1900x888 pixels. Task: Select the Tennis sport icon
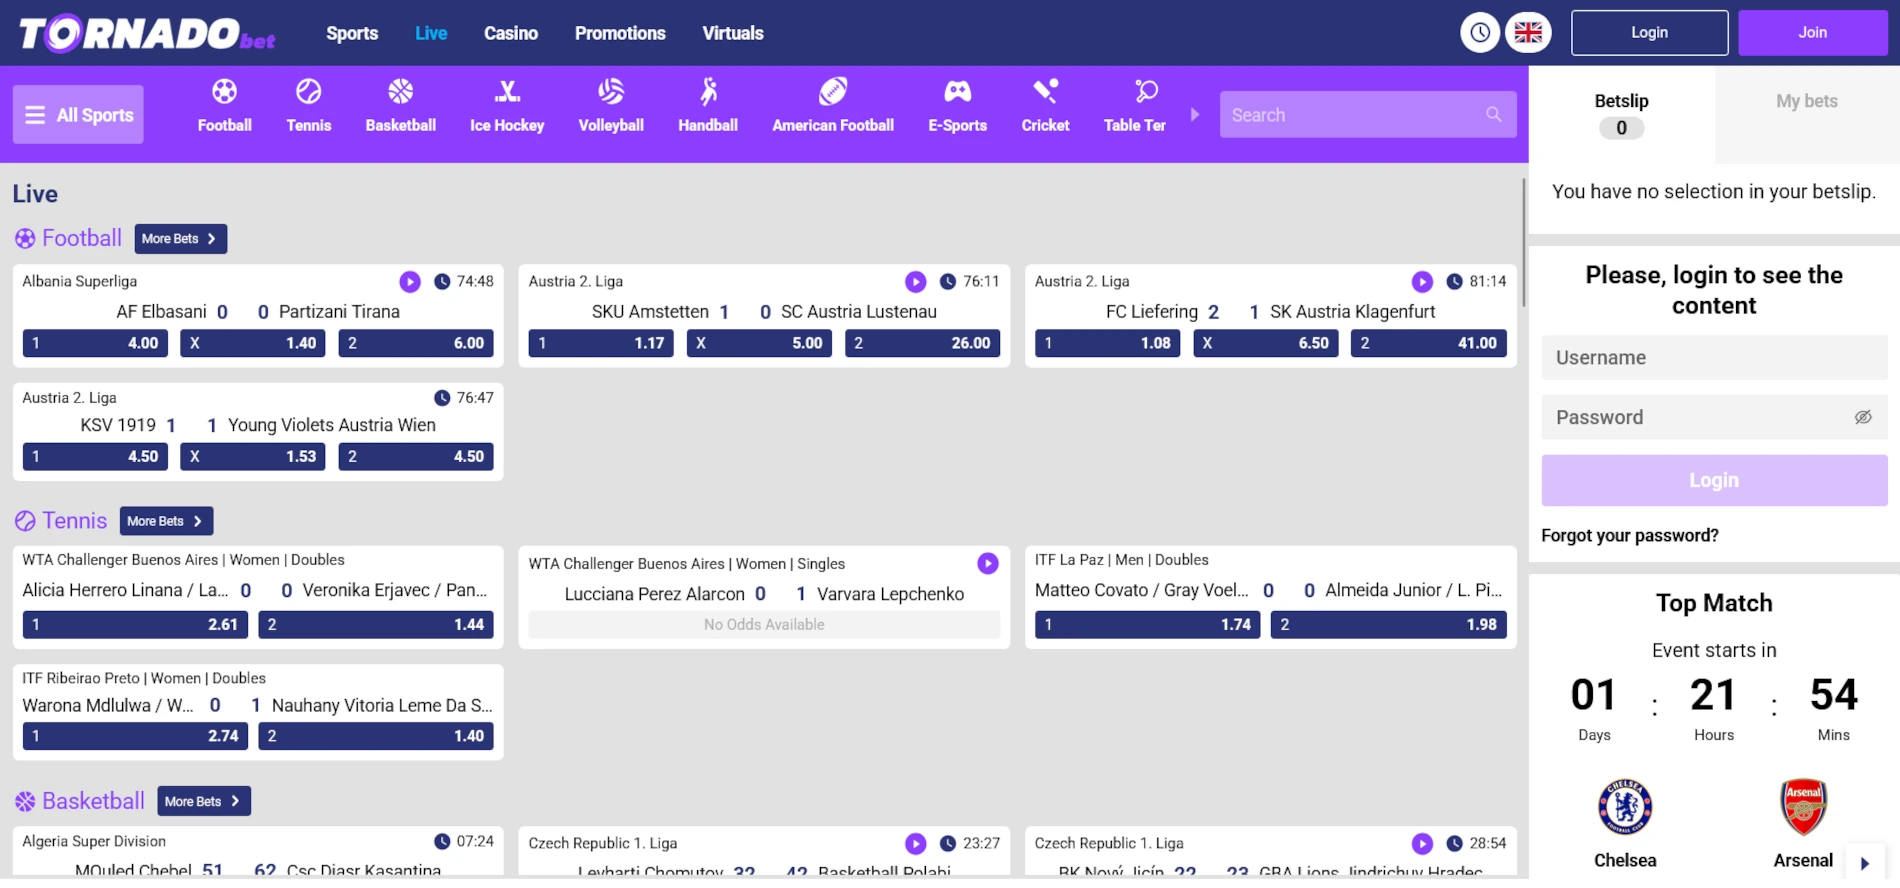[x=308, y=93]
